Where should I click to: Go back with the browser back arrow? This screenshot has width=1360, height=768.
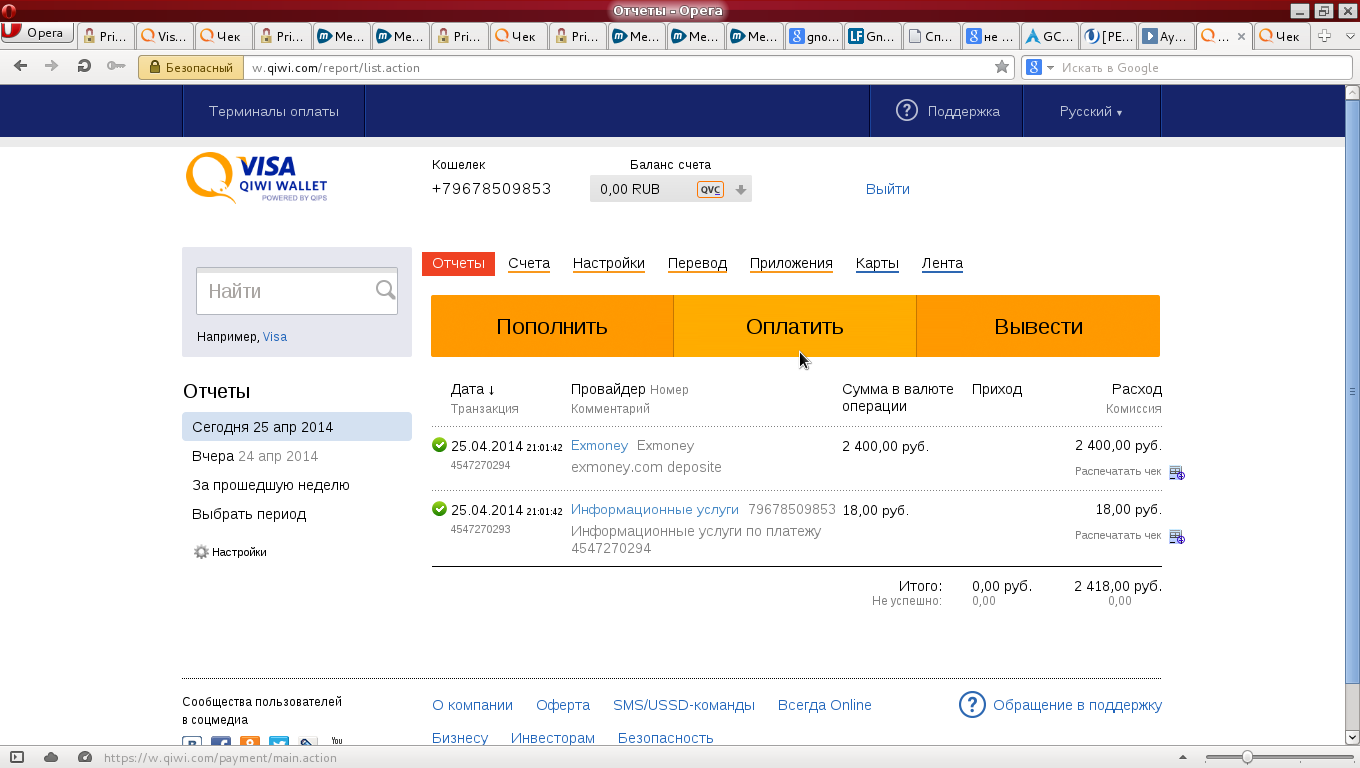click(21, 67)
